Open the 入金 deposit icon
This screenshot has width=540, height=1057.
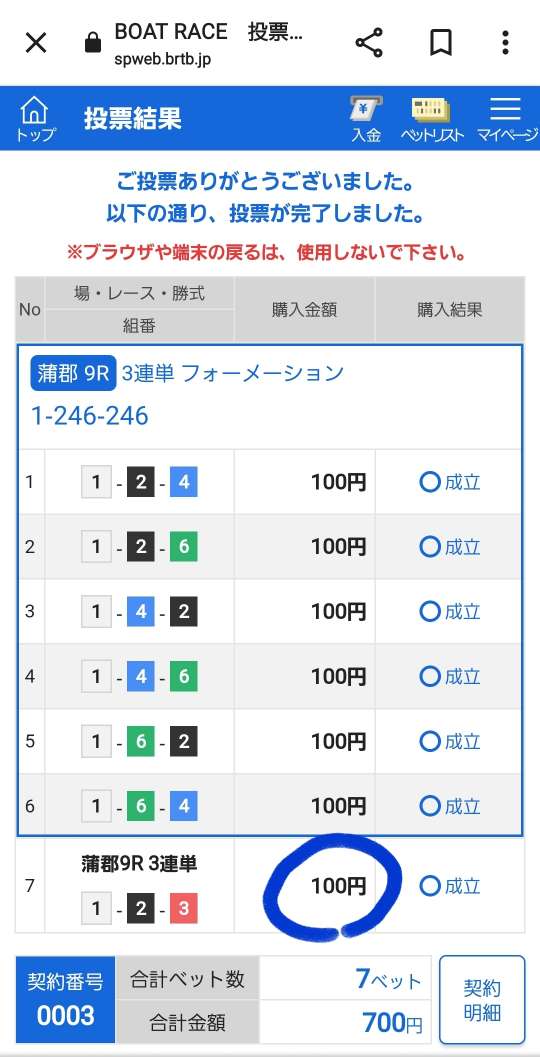pos(366,119)
